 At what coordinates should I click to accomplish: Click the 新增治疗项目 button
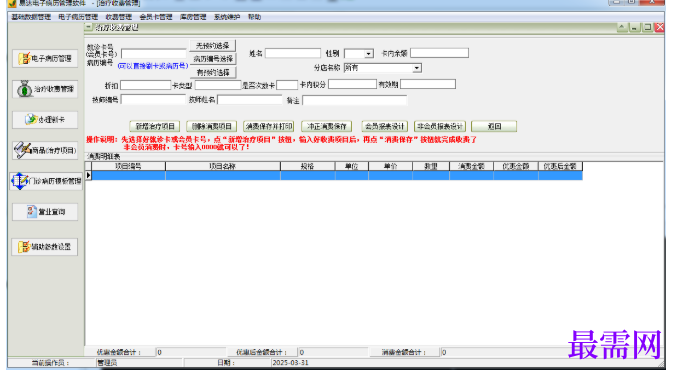[155, 127]
